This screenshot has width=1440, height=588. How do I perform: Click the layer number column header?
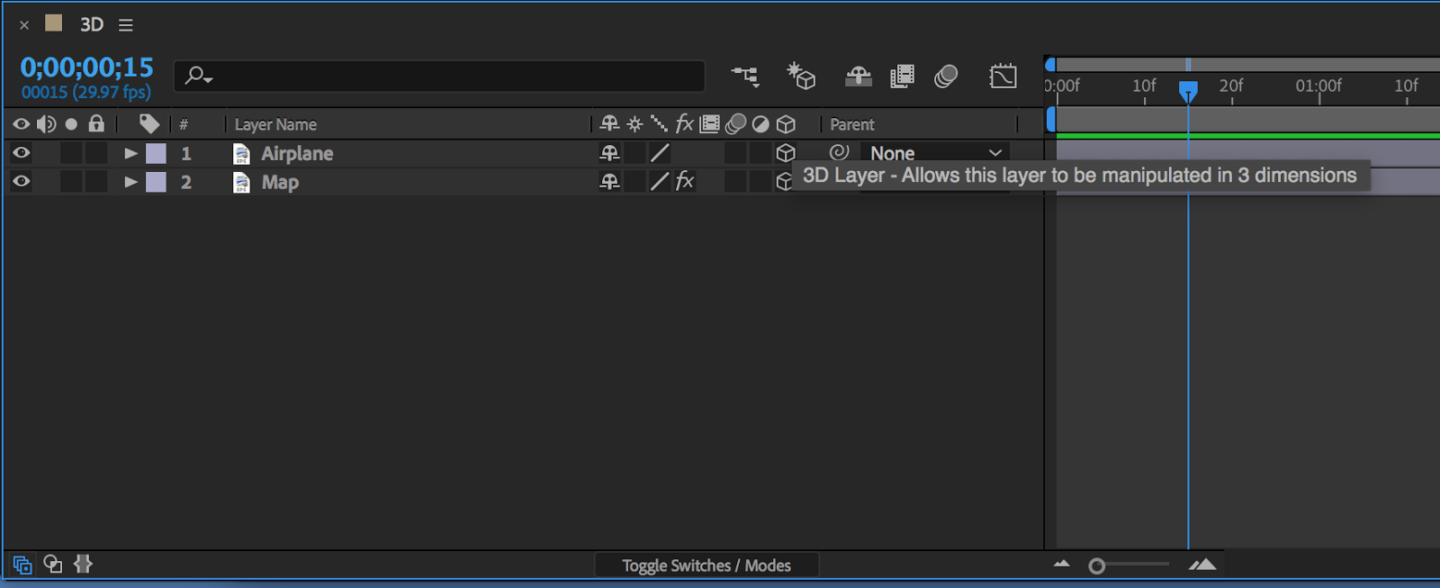[x=184, y=124]
